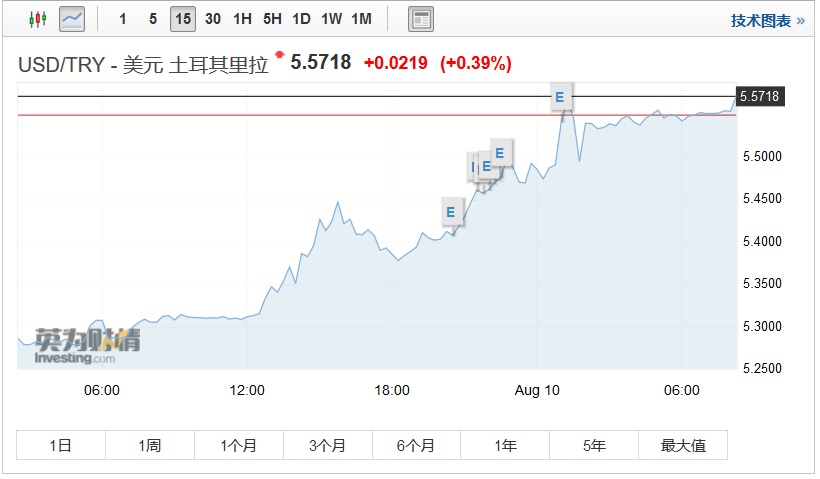
Task: Click the 5.5718 current price label
Action: pos(759,96)
